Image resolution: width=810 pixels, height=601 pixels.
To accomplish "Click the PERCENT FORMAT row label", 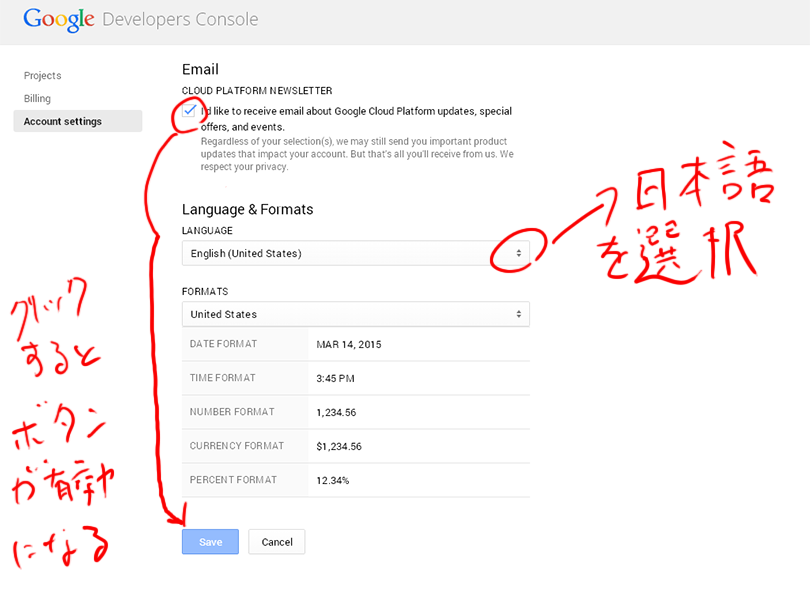I will tap(233, 480).
